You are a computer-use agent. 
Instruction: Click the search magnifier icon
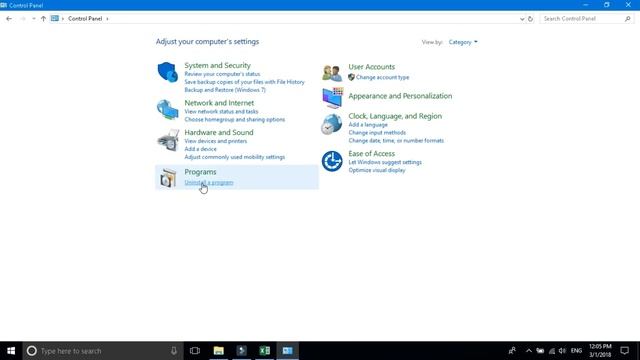point(627,19)
